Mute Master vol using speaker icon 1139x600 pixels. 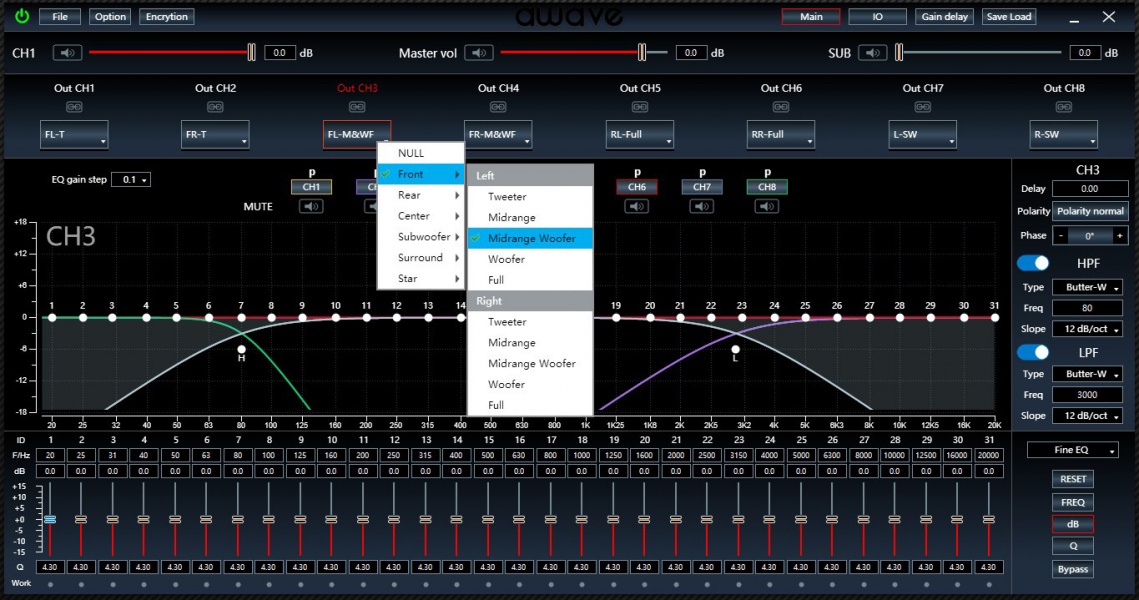coord(479,53)
